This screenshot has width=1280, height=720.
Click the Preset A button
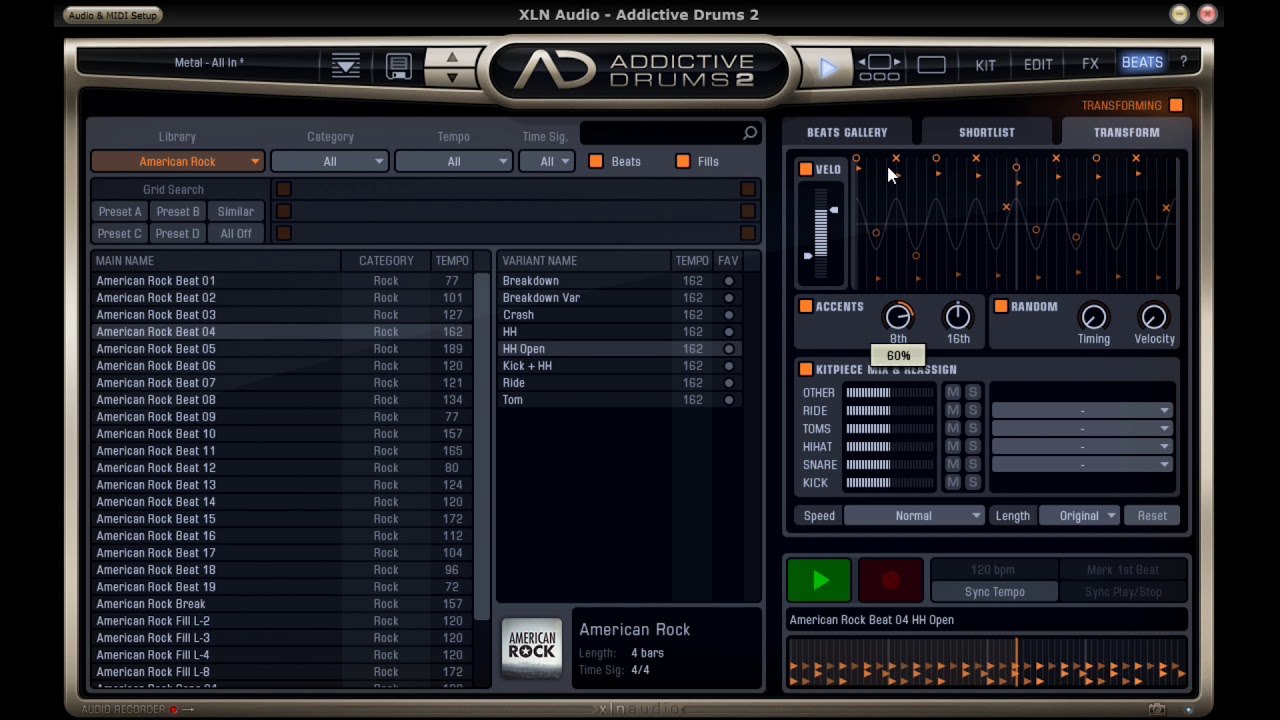tap(119, 212)
